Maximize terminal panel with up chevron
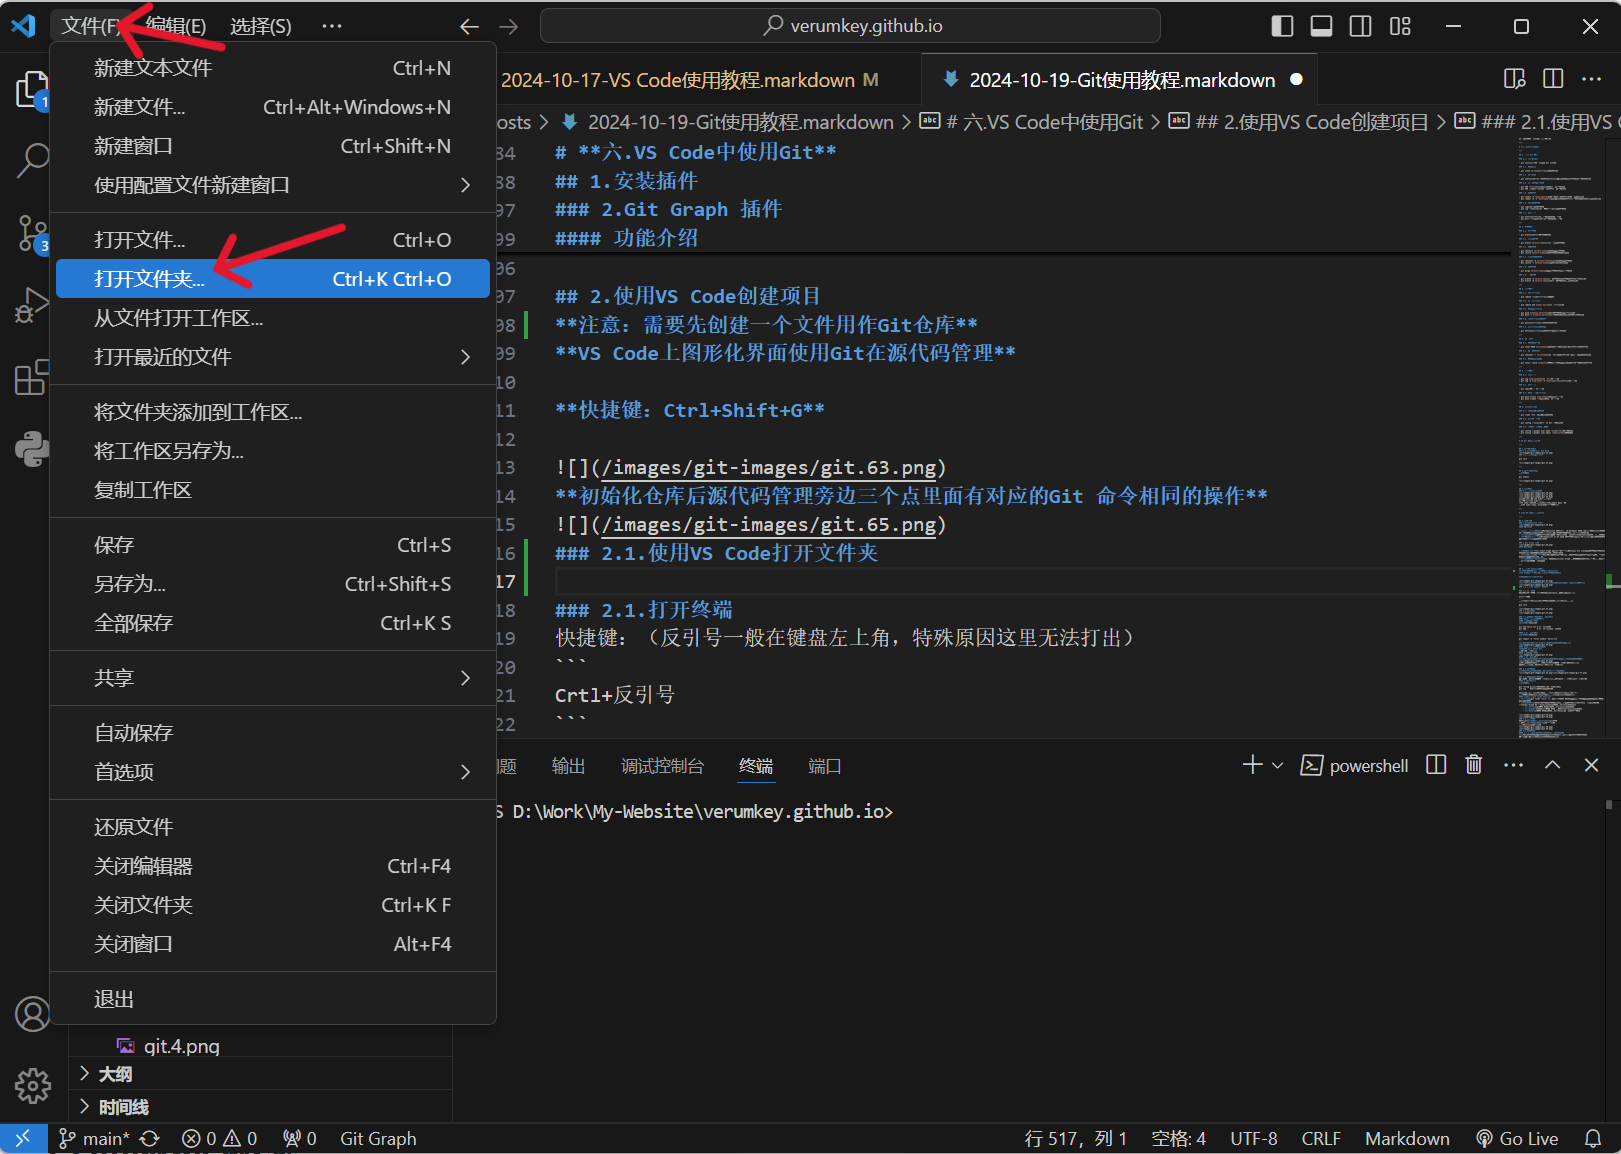The width and height of the screenshot is (1621, 1154). [x=1553, y=765]
